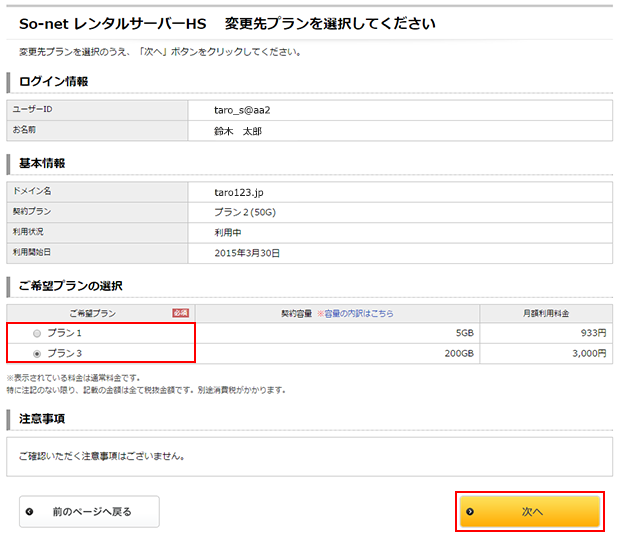Screen dimensions: 620x534
Task: Click the 前のページへ戻る button
Action: click(89, 511)
